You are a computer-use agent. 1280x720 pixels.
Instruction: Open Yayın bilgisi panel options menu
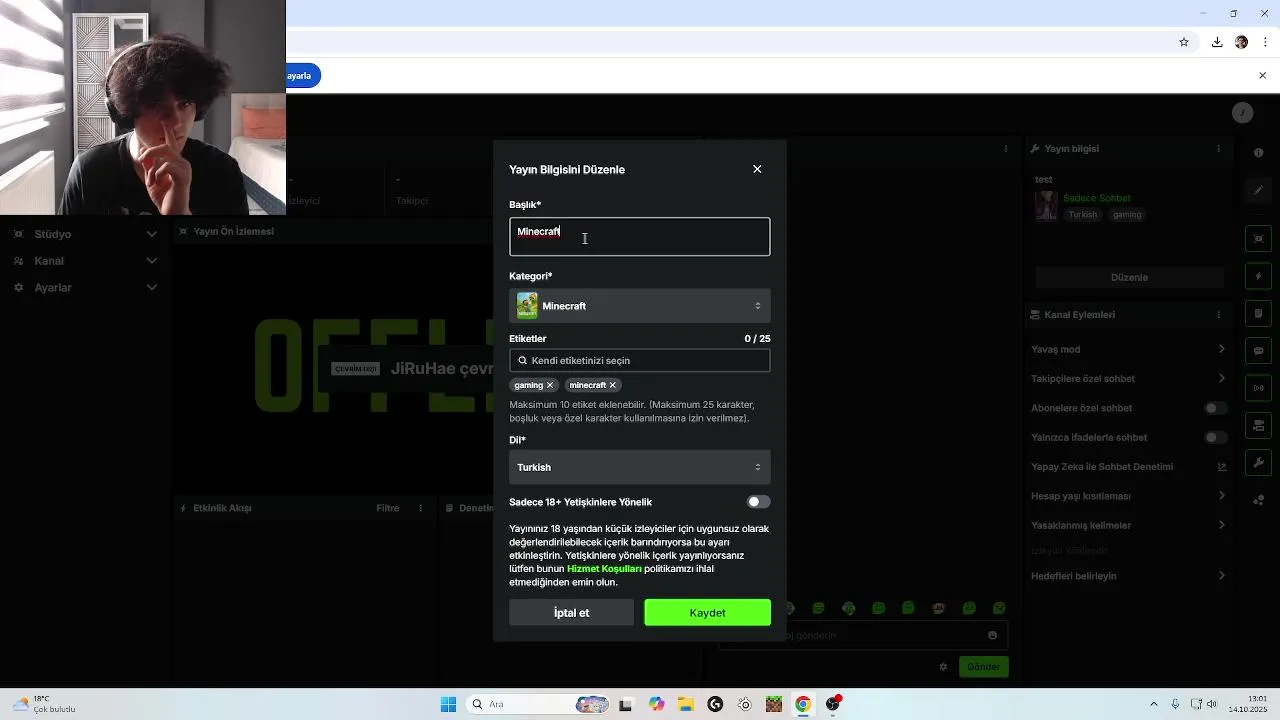coord(1218,149)
